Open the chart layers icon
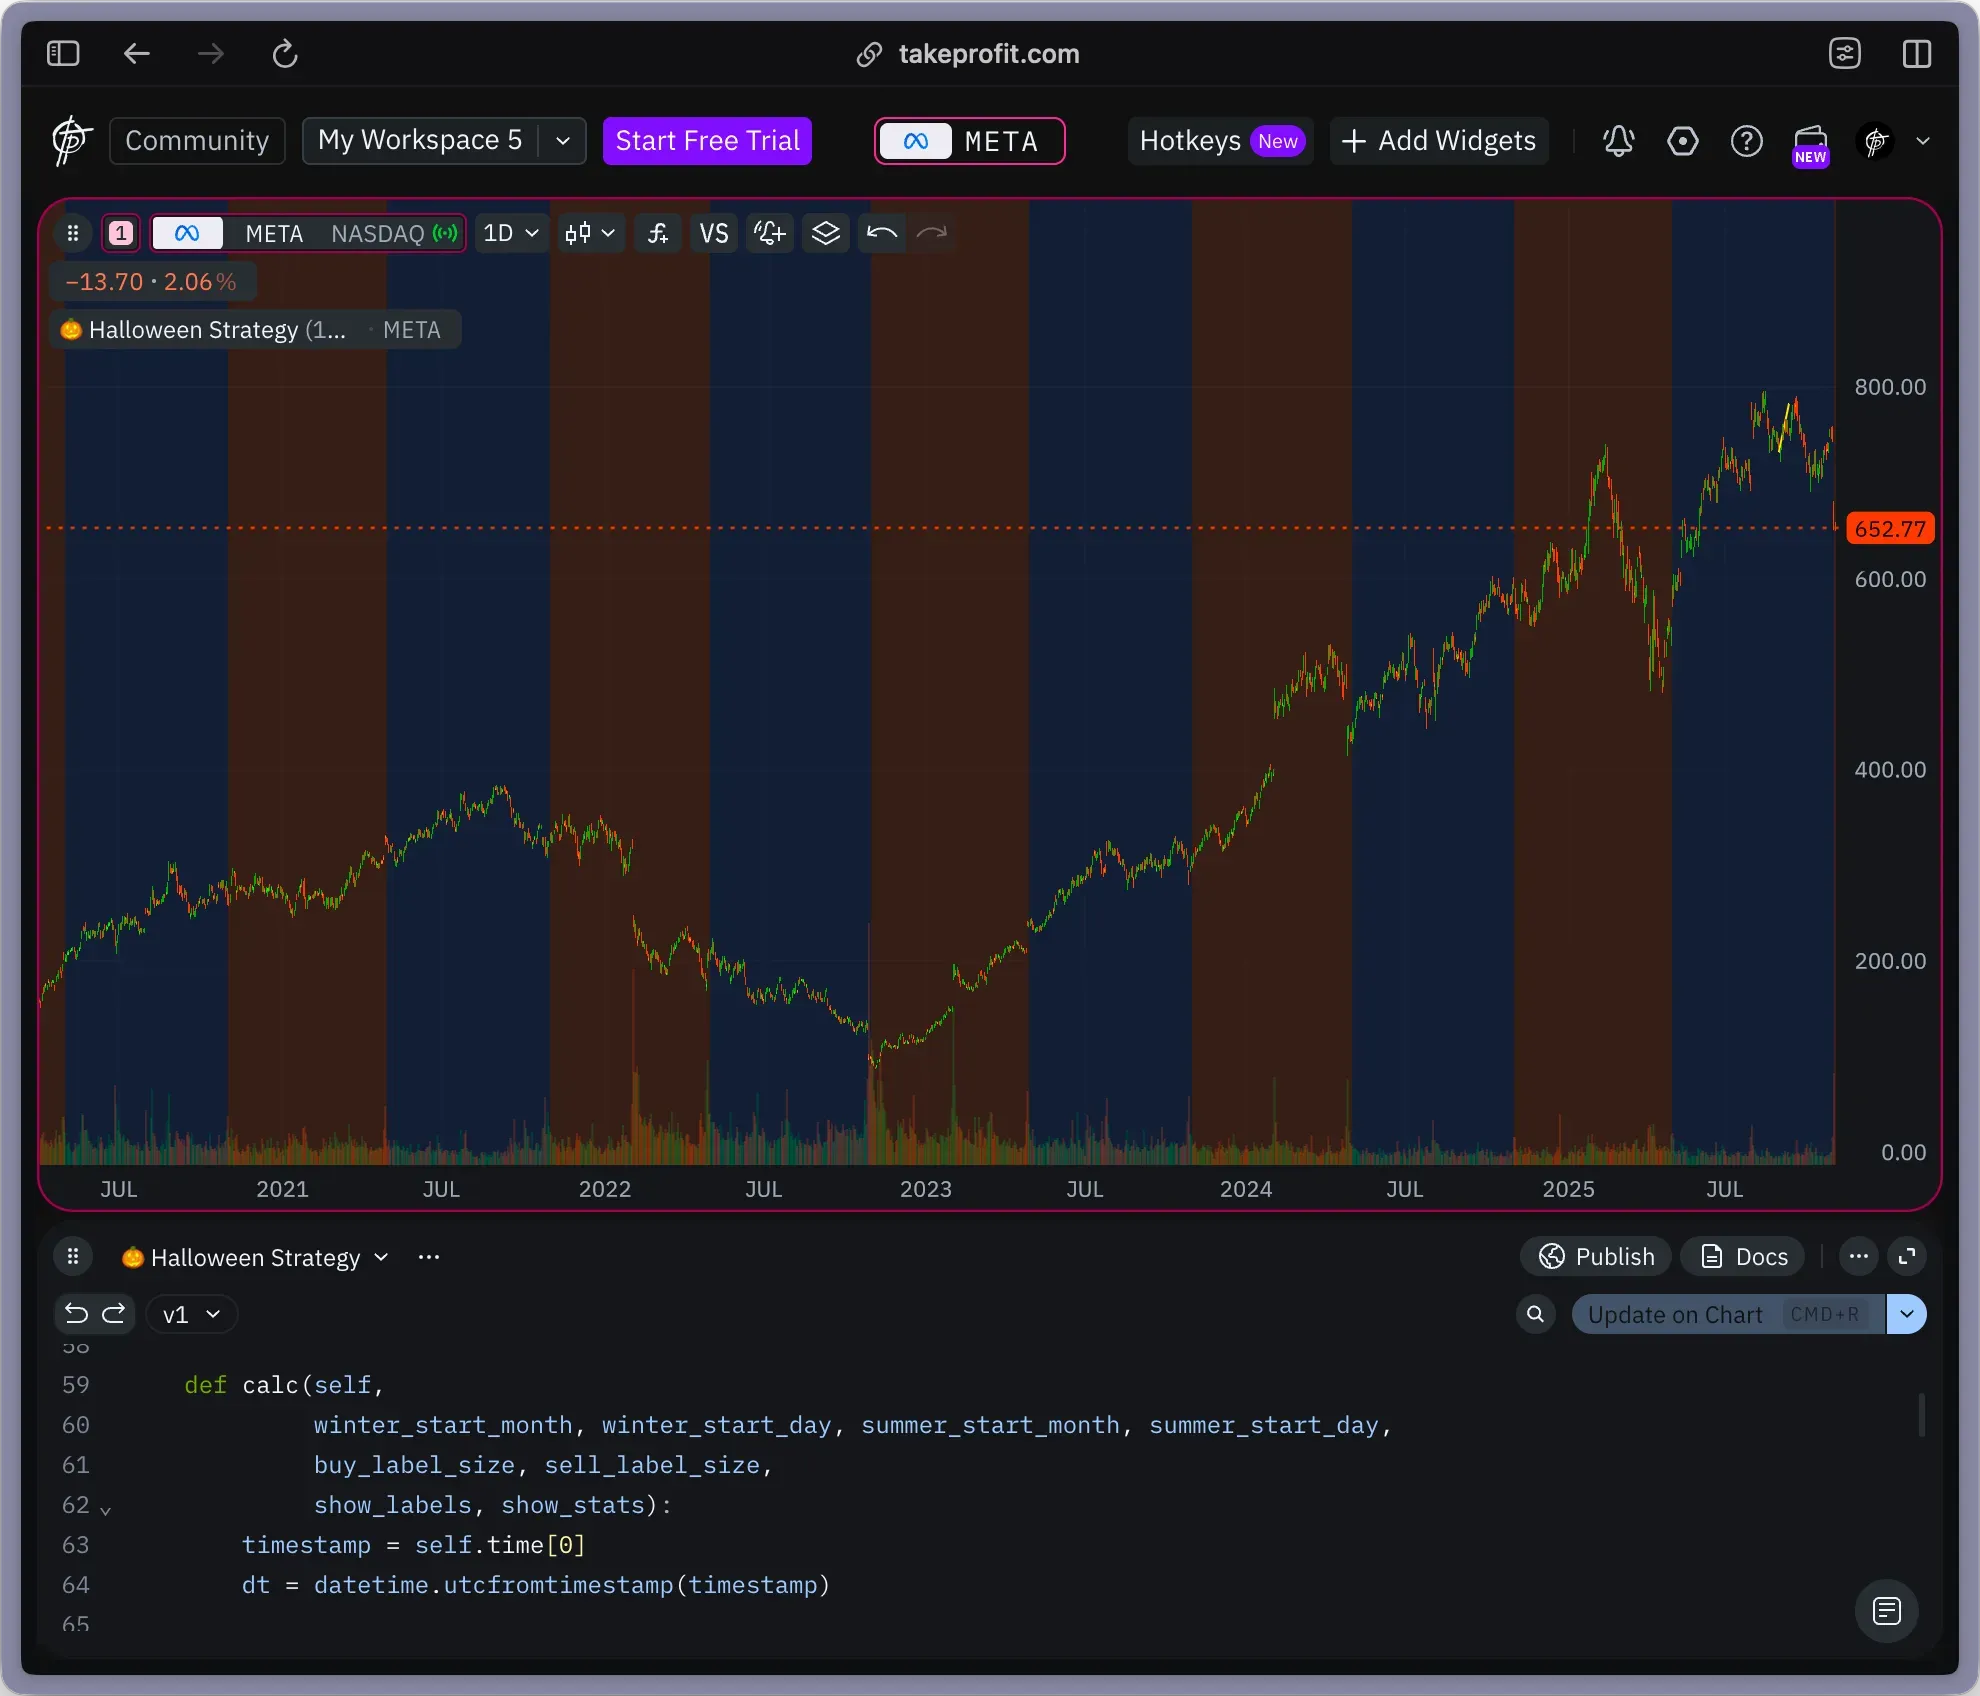The height and width of the screenshot is (1696, 1980). click(x=826, y=233)
